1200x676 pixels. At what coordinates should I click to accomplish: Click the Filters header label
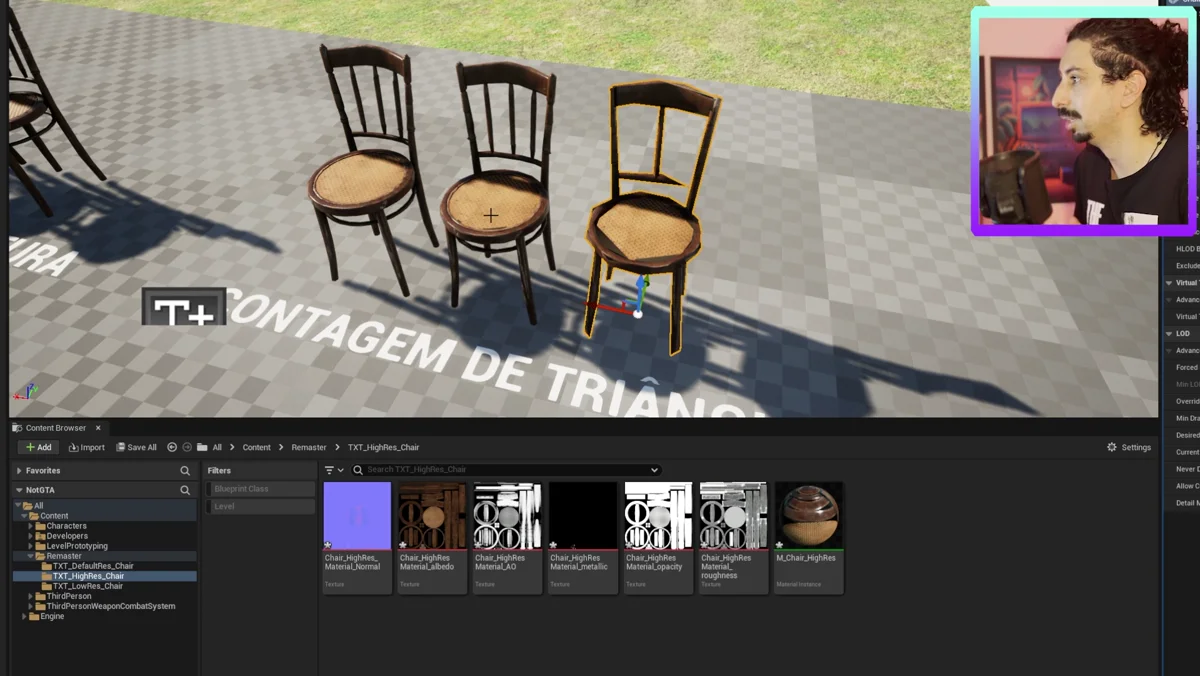tap(219, 470)
